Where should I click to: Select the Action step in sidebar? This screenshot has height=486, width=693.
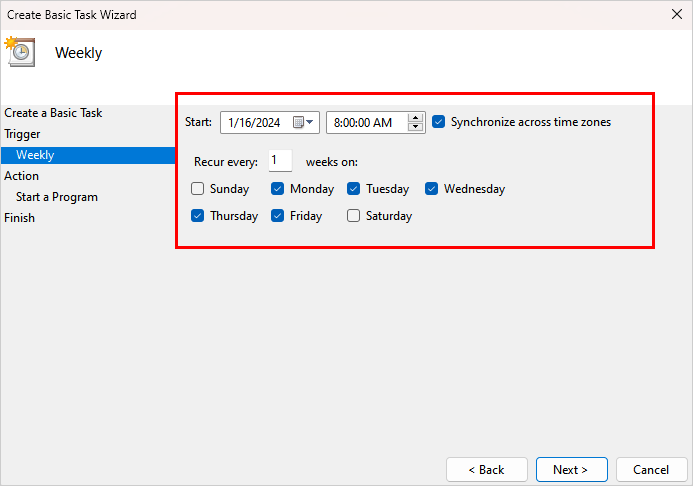click(22, 176)
